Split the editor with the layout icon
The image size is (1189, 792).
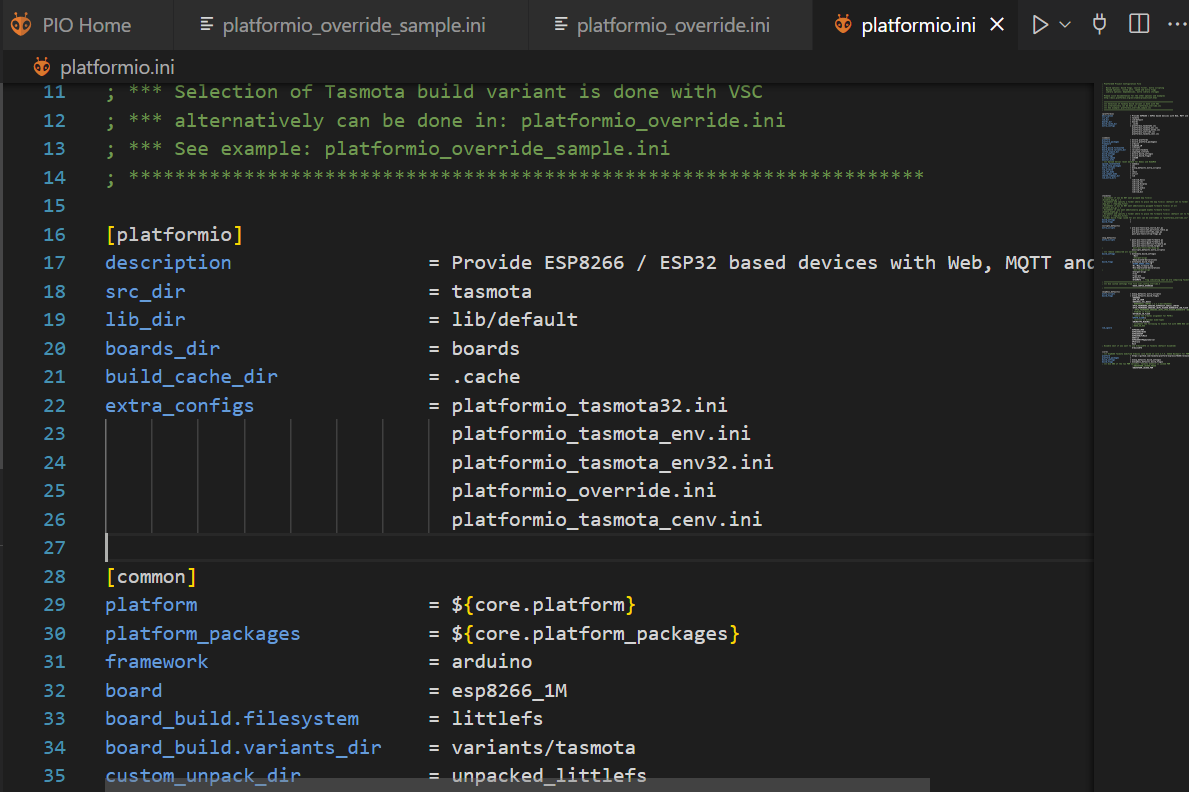pos(1139,24)
